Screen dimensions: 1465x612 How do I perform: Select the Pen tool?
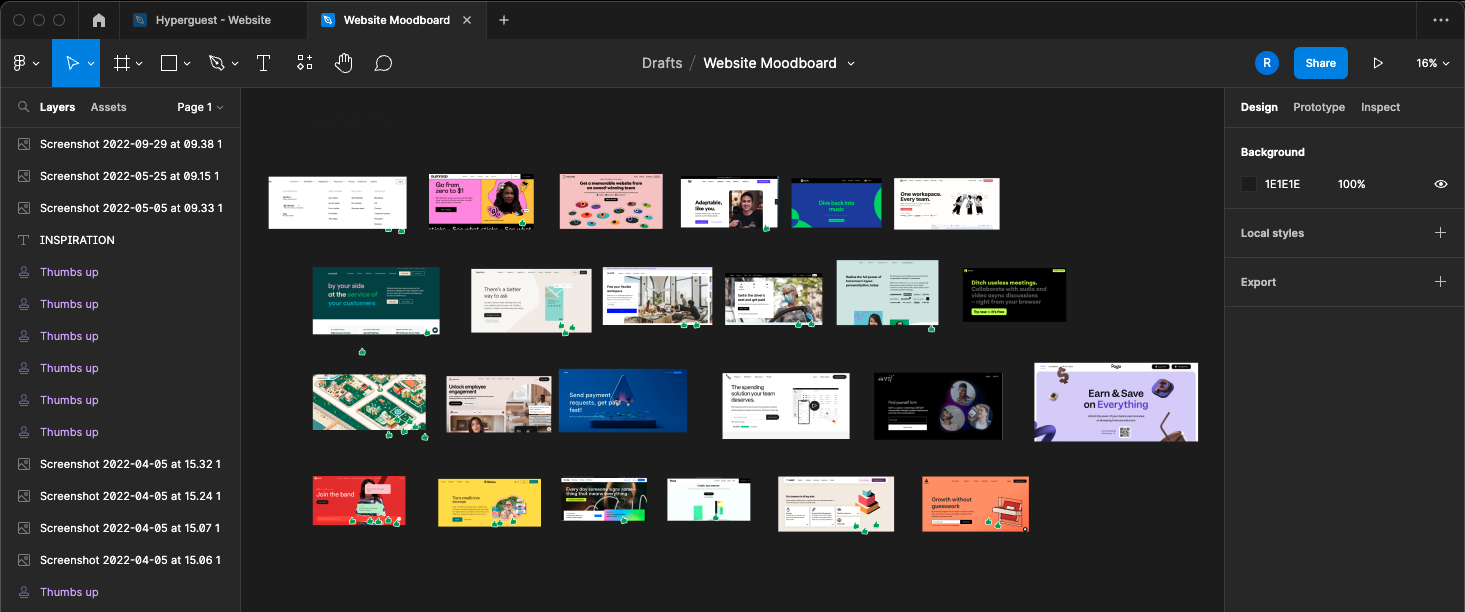click(x=217, y=63)
